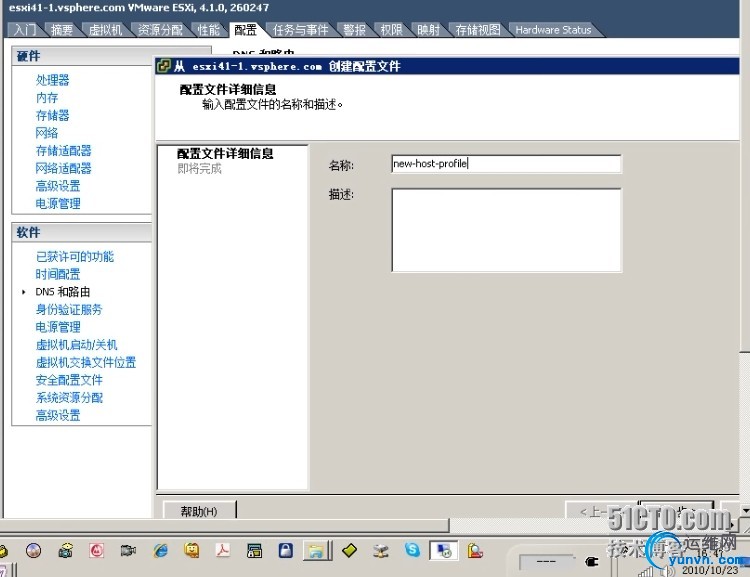750x577 pixels.
Task: Open 内存 hardware settings
Action: pos(46,98)
